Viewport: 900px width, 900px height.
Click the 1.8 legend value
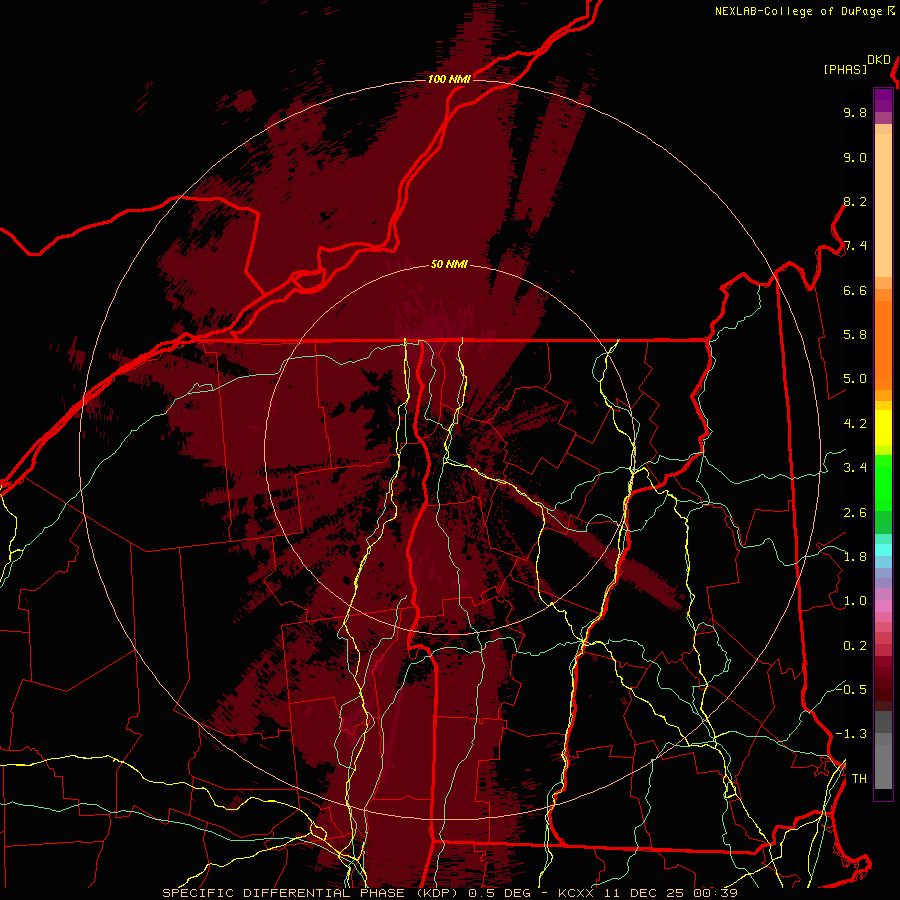[855, 557]
